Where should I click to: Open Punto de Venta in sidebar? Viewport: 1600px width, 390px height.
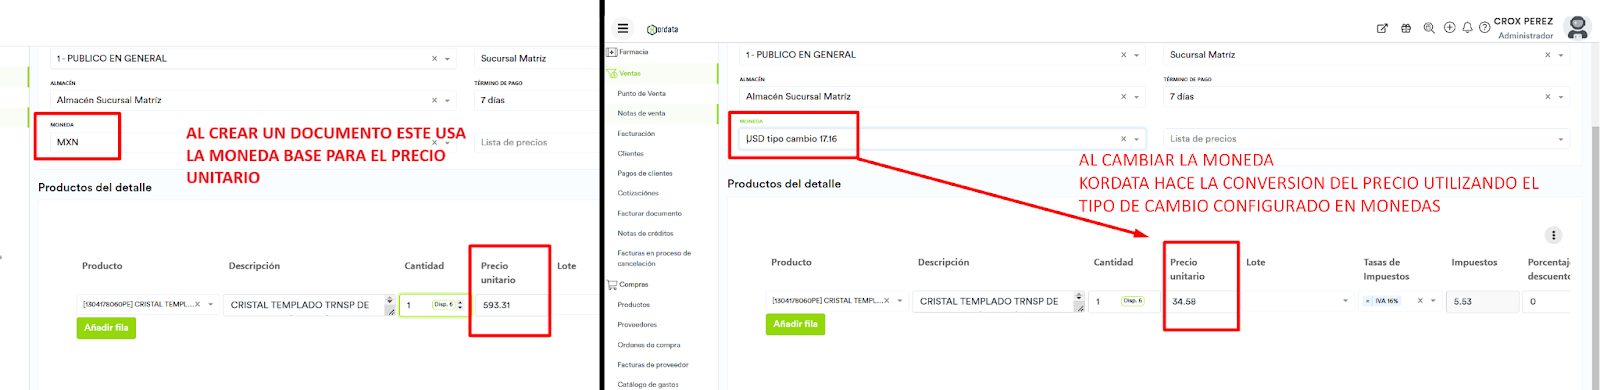641,93
